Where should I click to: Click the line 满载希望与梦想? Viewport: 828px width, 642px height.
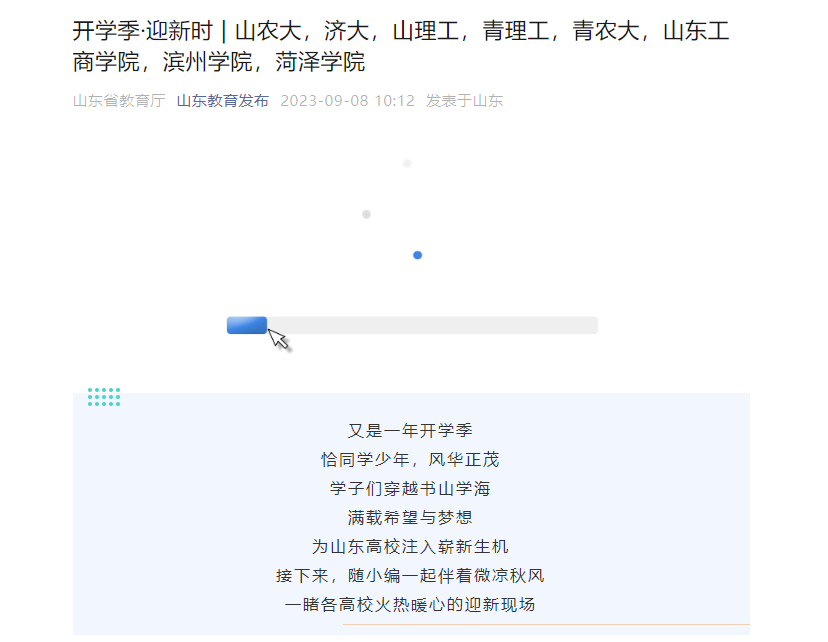tap(410, 518)
